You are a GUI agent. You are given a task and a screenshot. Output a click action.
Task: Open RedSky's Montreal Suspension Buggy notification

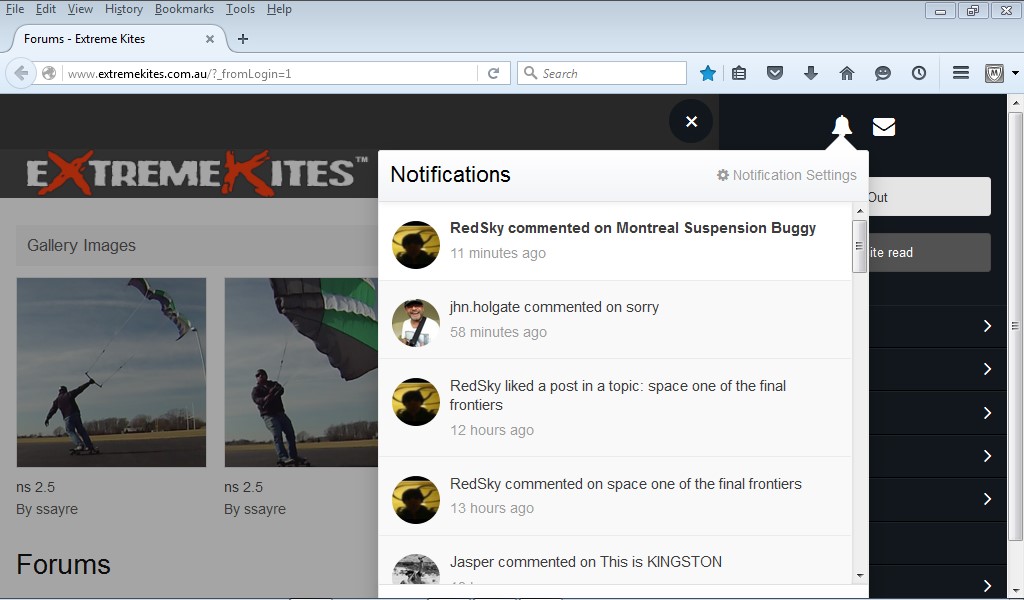[632, 228]
